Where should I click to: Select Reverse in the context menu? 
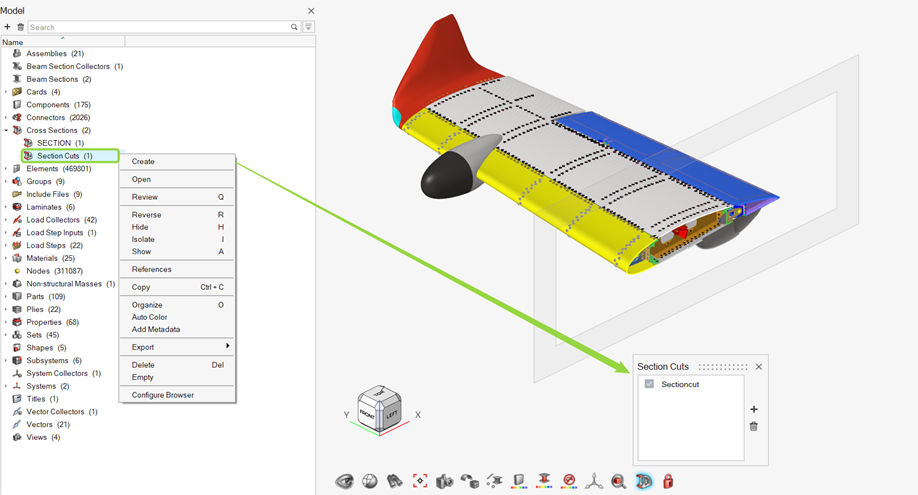coord(146,215)
